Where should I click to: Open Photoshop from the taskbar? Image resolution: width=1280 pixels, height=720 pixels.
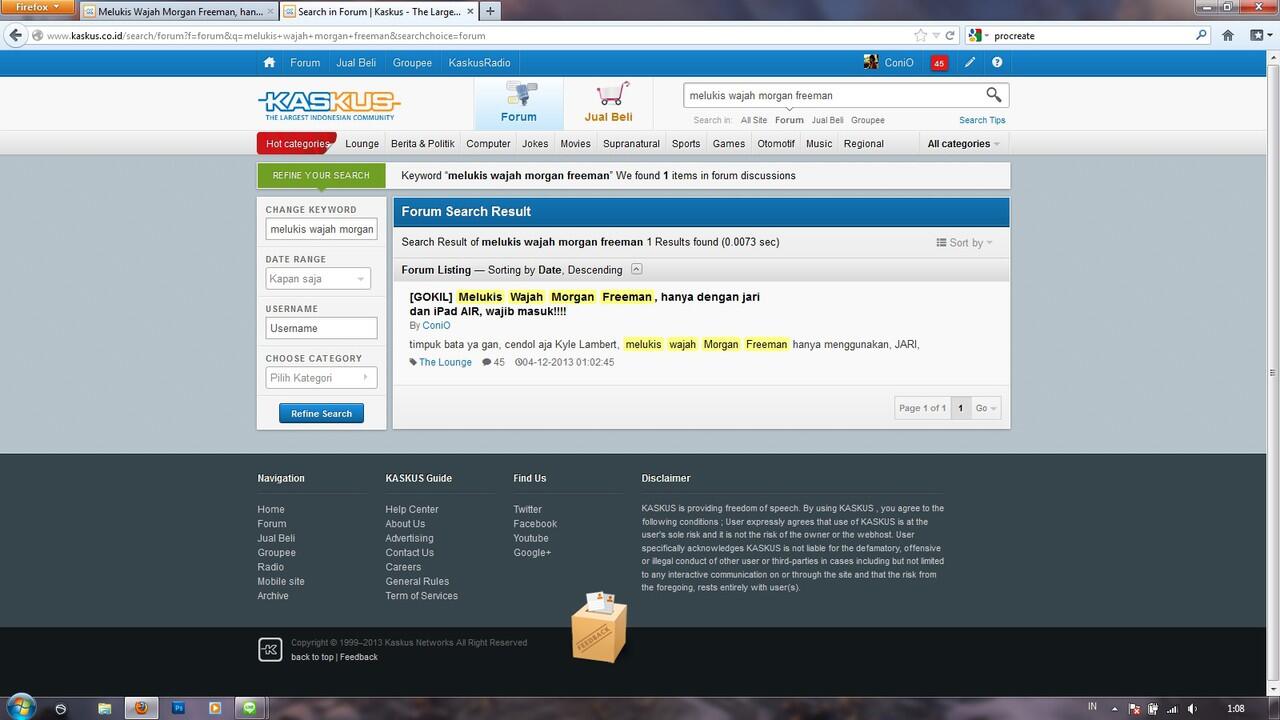(x=179, y=708)
